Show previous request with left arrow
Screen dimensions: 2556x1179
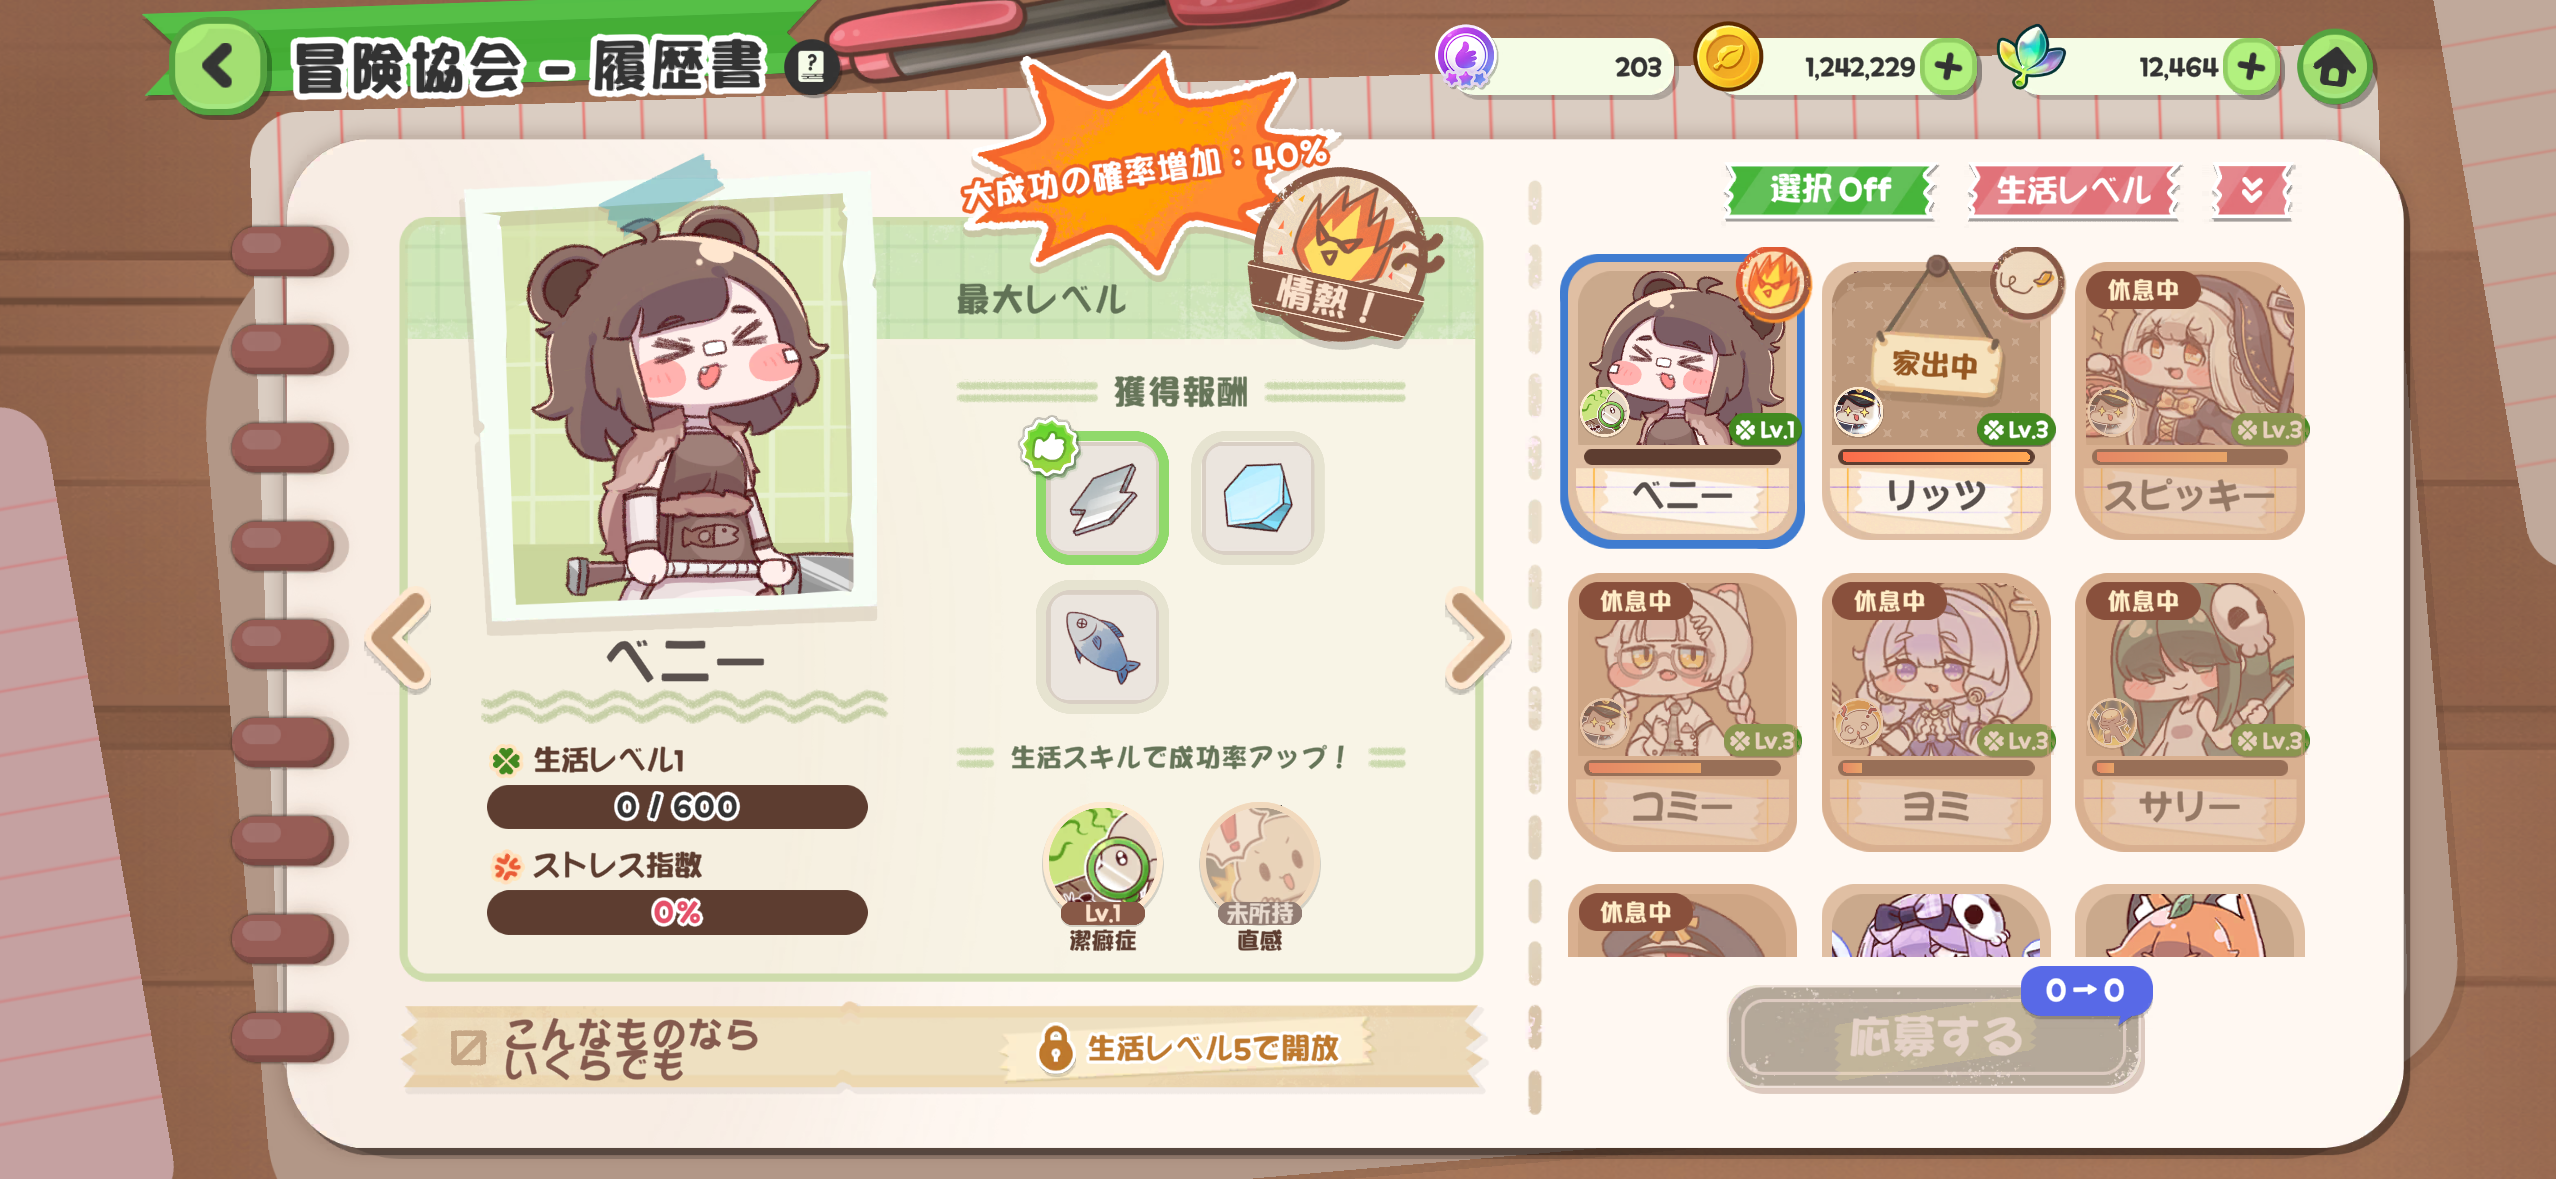tap(400, 640)
